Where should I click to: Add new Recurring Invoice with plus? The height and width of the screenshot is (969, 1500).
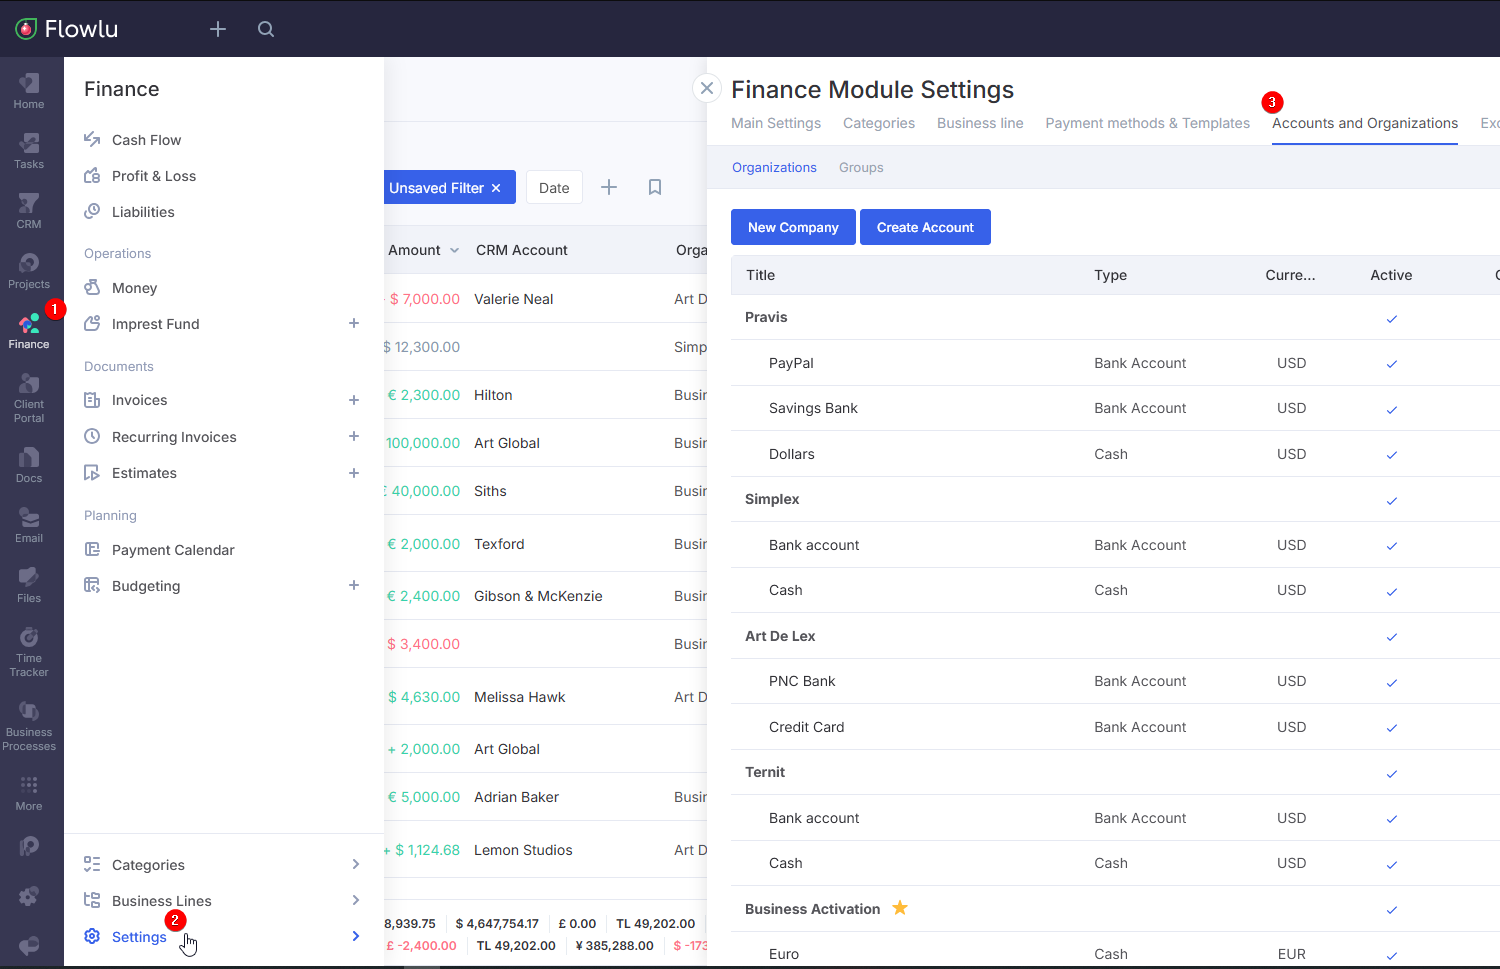[354, 436]
